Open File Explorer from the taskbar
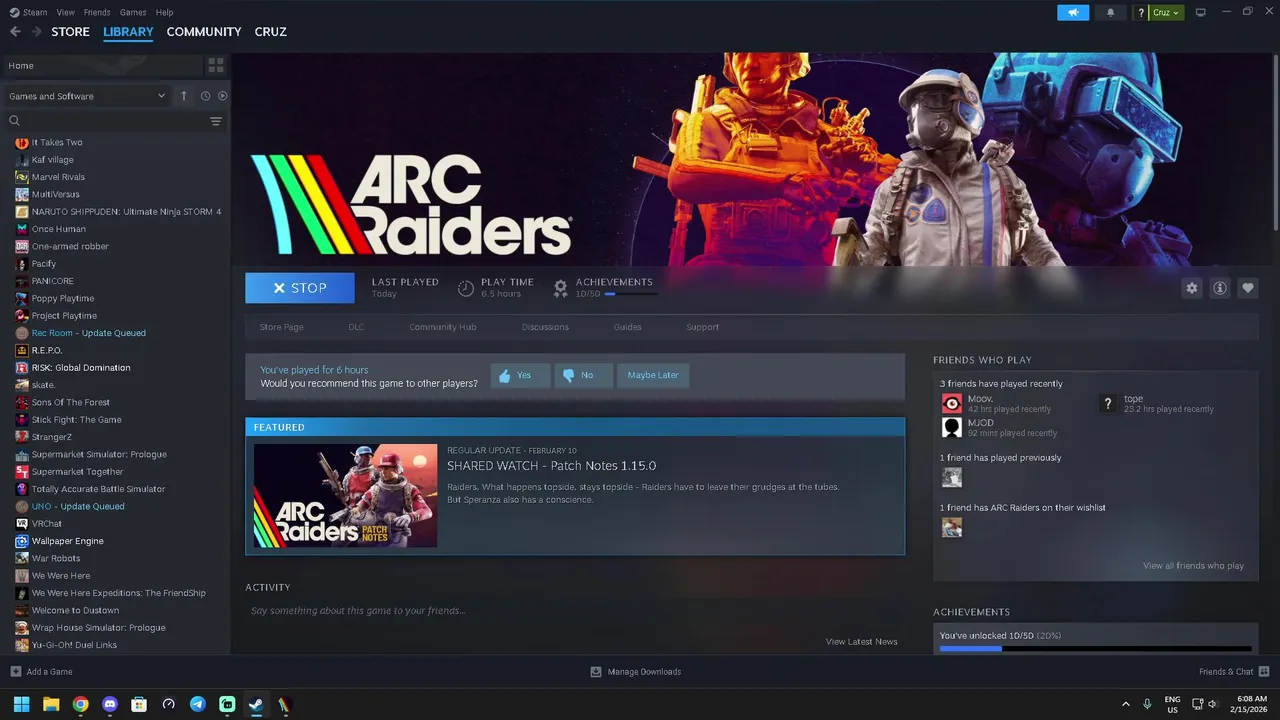 coord(51,704)
